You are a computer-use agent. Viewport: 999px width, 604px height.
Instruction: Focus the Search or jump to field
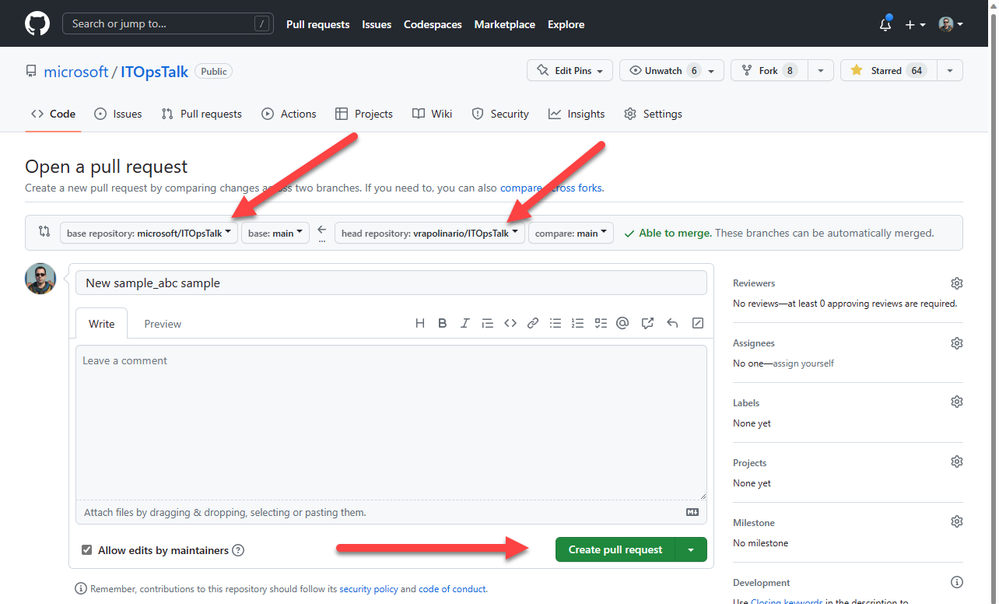(x=168, y=24)
